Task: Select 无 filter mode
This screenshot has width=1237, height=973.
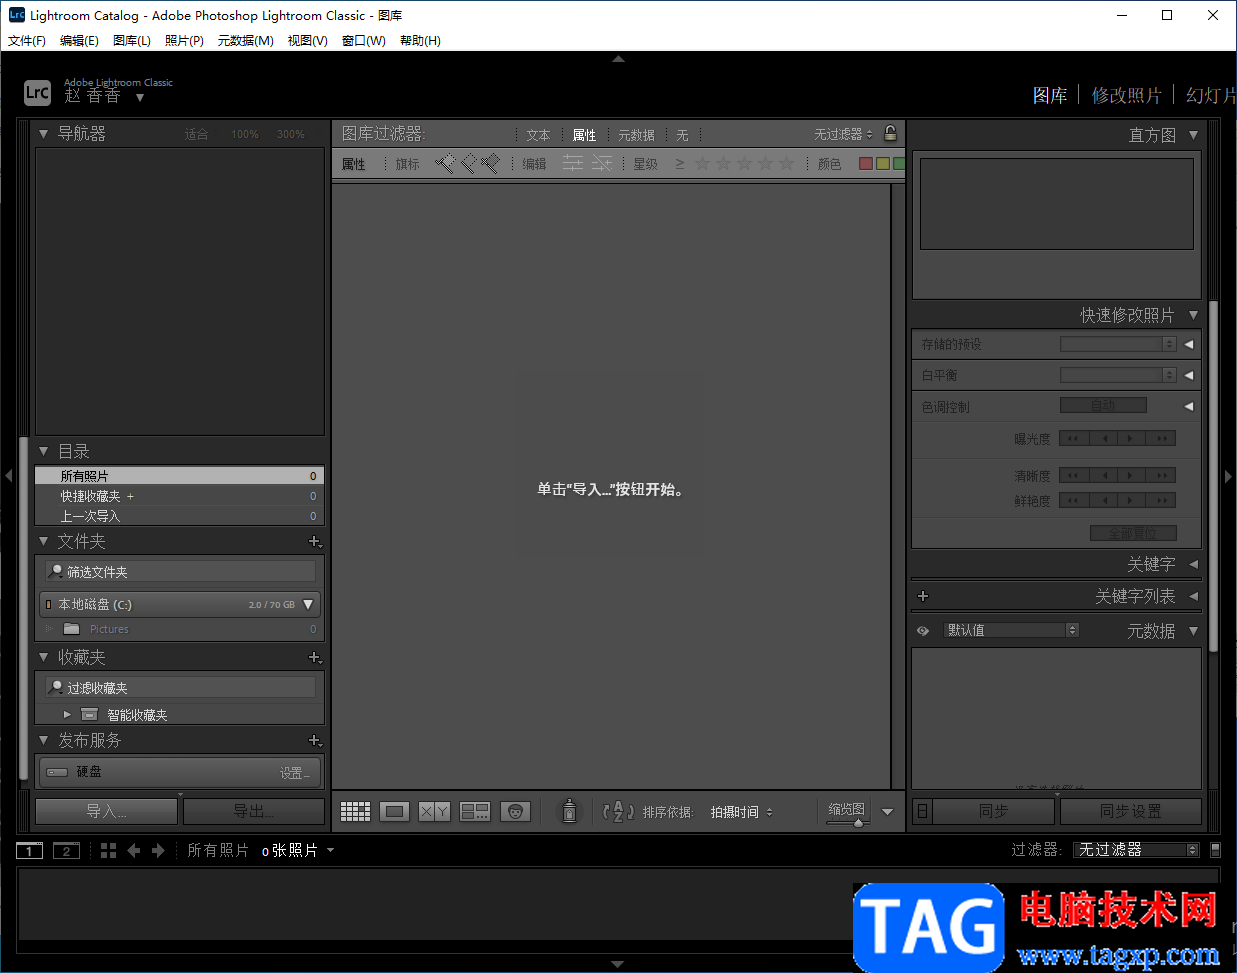Action: pos(682,135)
